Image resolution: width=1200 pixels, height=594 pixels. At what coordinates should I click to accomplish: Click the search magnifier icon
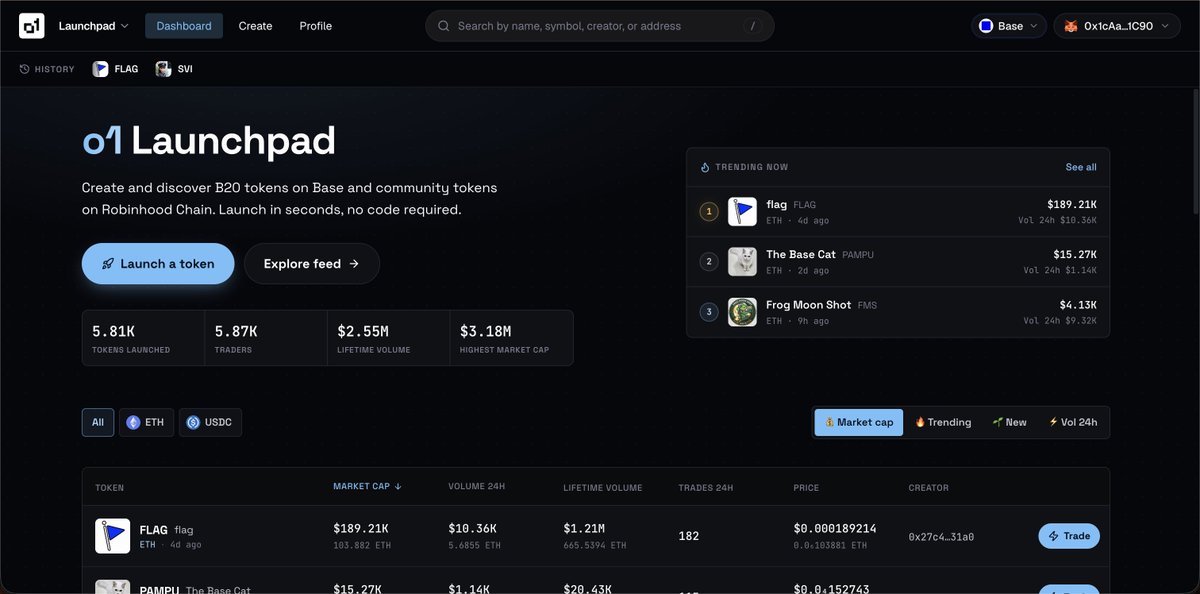pyautogui.click(x=443, y=26)
